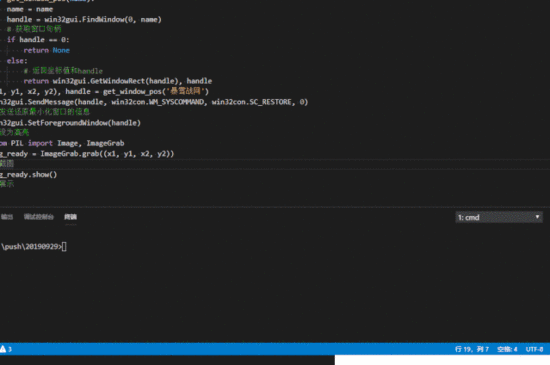
Task: Switch to the 输出 panel tab
Action: pyautogui.click(x=7, y=217)
